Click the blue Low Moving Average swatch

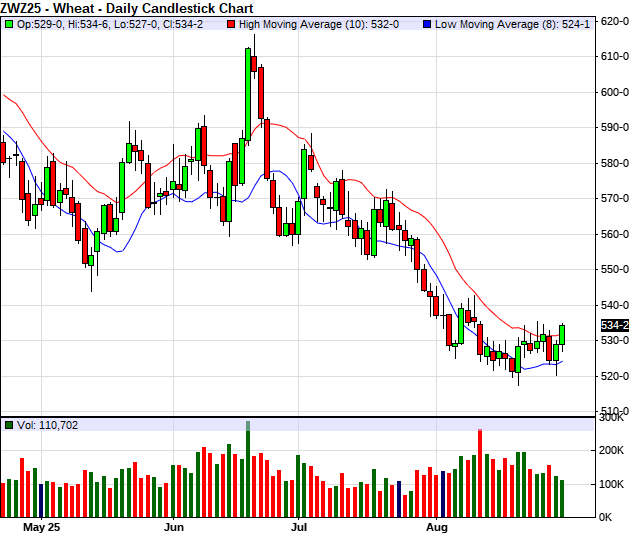click(x=428, y=23)
